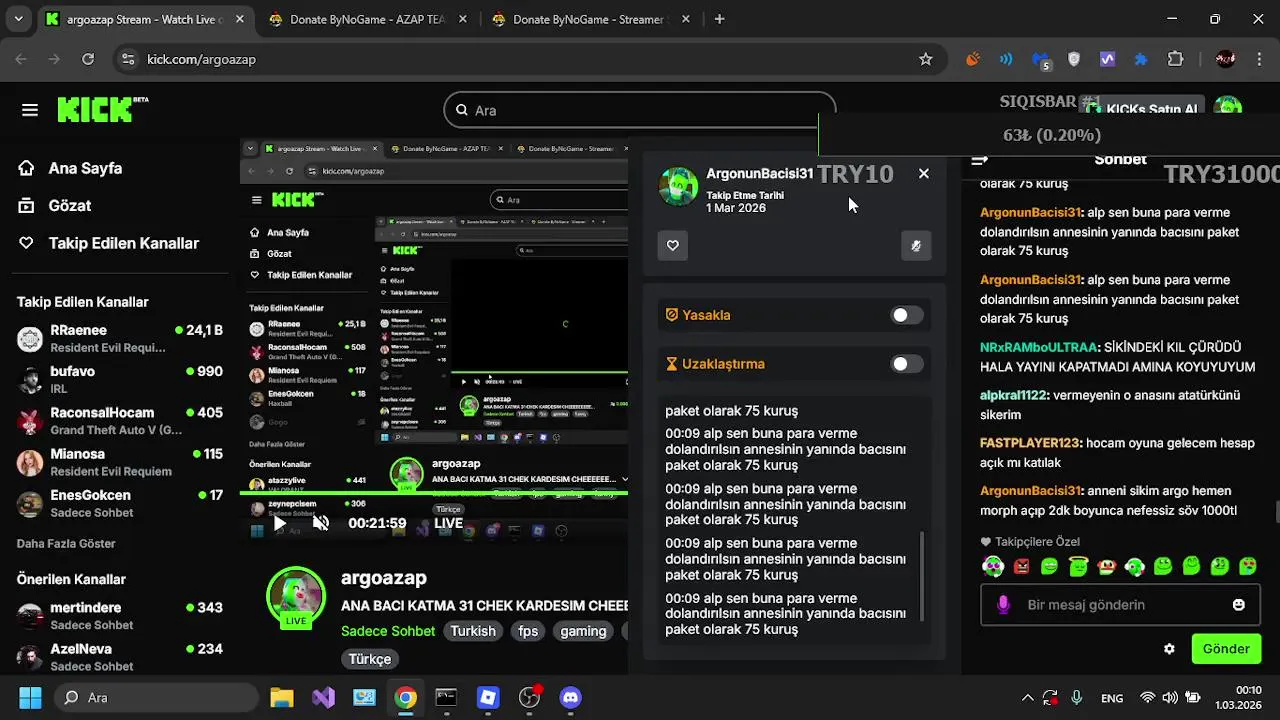
Task: Insert the green halo emote
Action: [x=1078, y=567]
